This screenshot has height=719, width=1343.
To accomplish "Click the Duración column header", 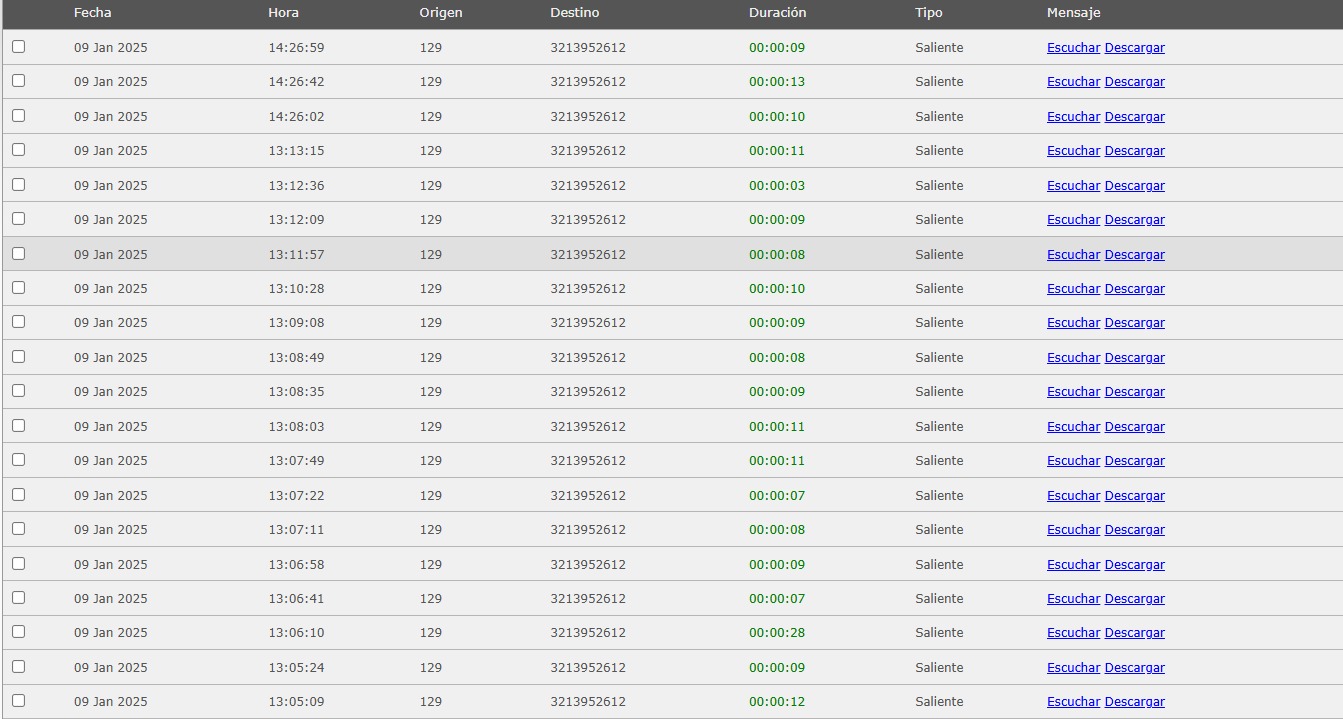I will [x=777, y=13].
